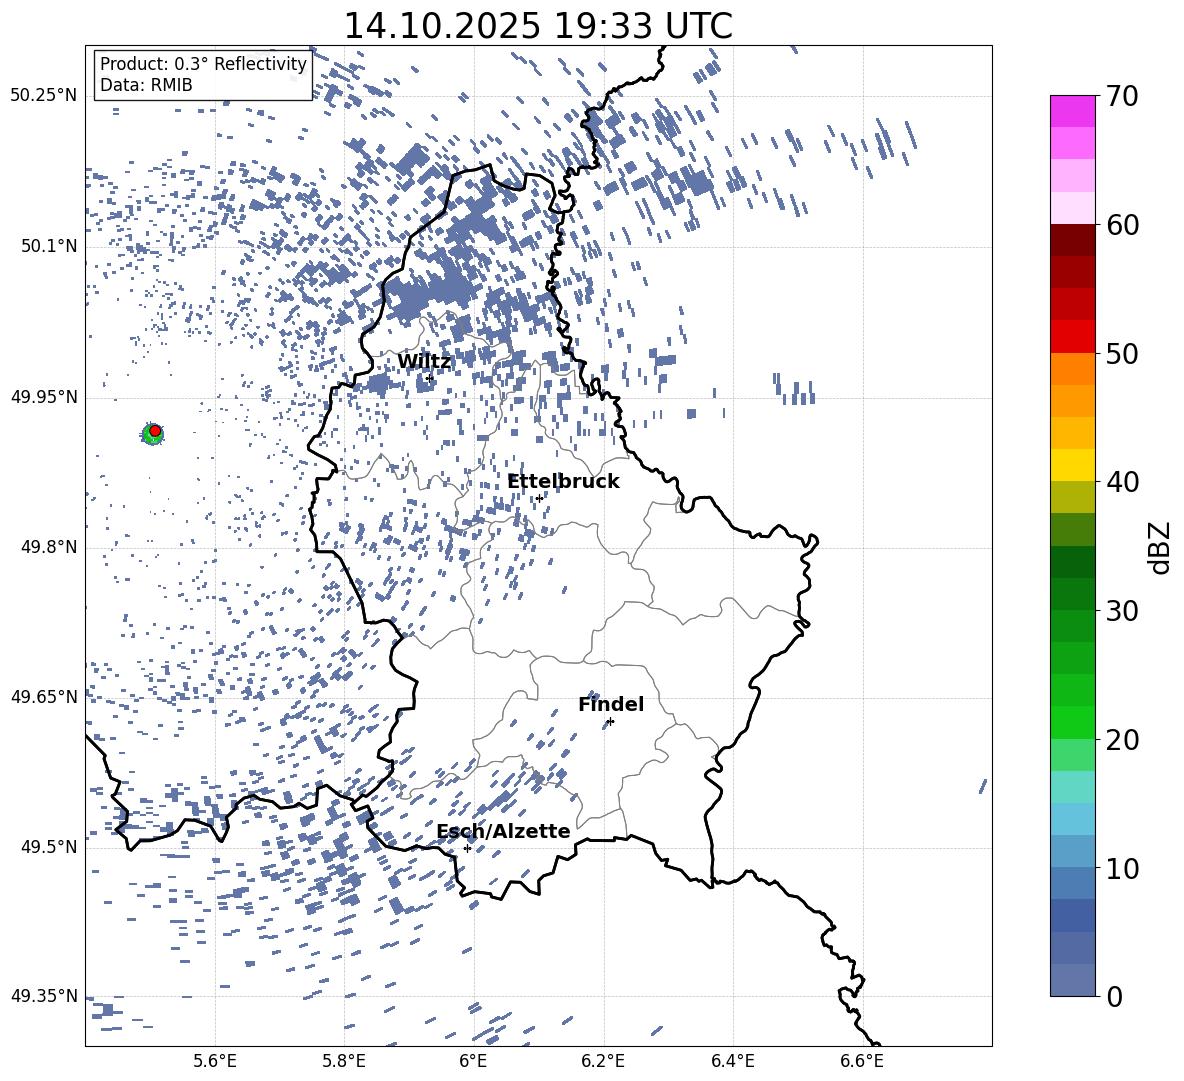Click the orange colorbar segment below 50
Viewport: 1184px width, 1081px height.
click(1073, 369)
